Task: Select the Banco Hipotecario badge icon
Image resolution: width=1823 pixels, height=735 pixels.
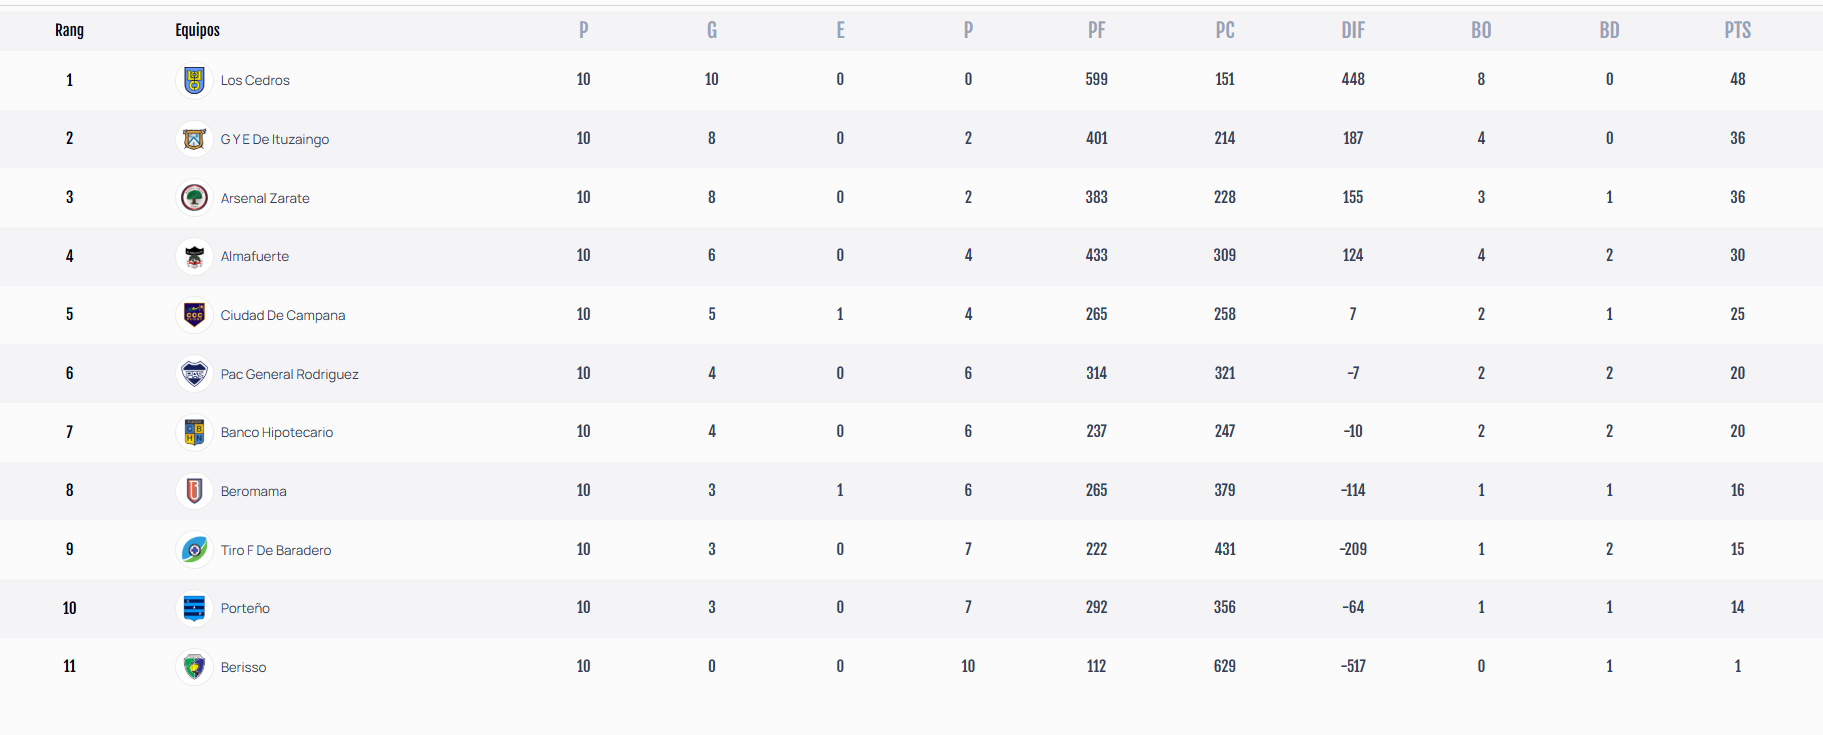Action: (194, 432)
